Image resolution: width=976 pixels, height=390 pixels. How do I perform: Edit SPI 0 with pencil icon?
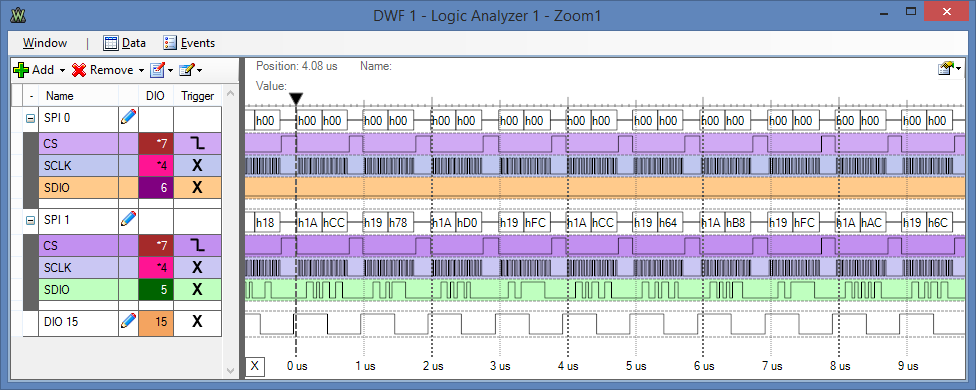[128, 116]
